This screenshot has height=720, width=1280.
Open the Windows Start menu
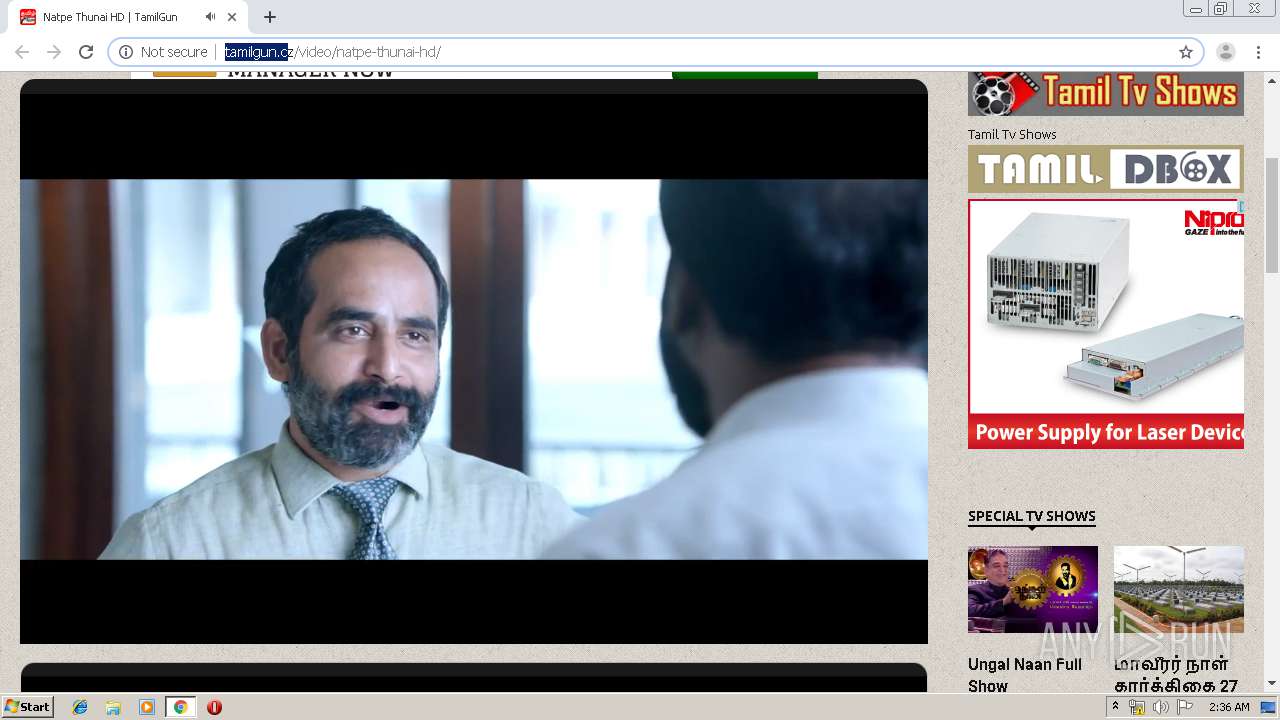27,706
